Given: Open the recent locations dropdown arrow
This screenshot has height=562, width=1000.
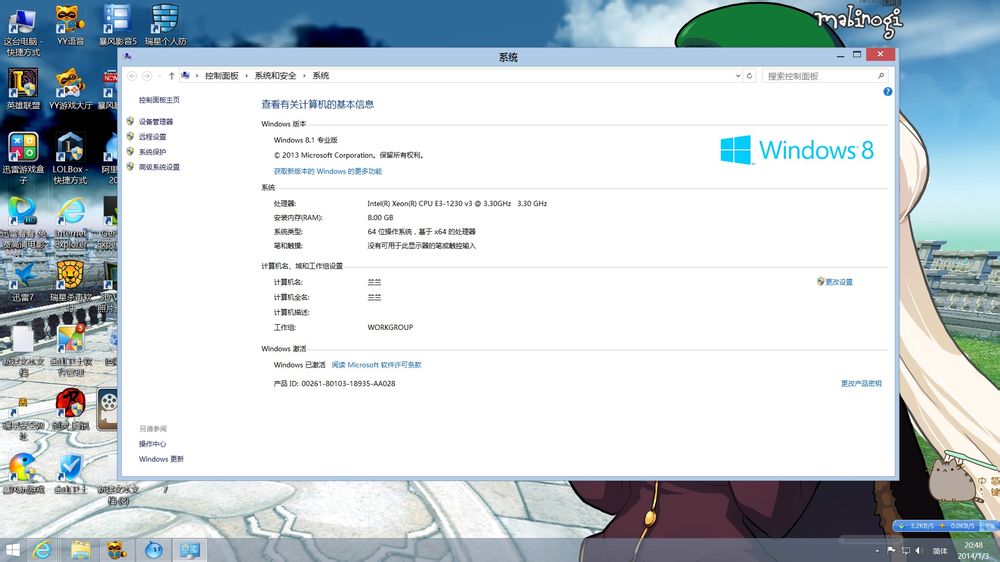Looking at the screenshot, I should (x=159, y=76).
